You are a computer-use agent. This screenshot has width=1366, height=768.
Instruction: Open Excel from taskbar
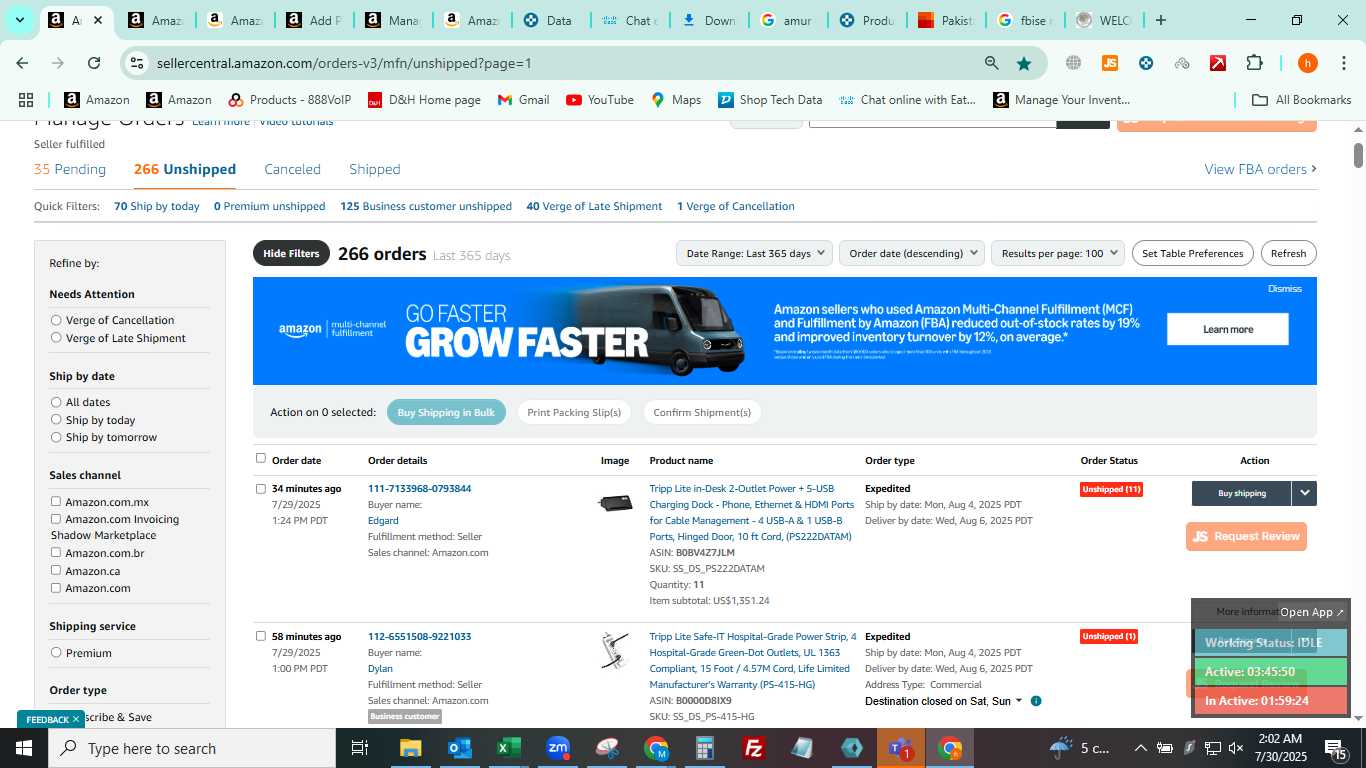pos(509,748)
